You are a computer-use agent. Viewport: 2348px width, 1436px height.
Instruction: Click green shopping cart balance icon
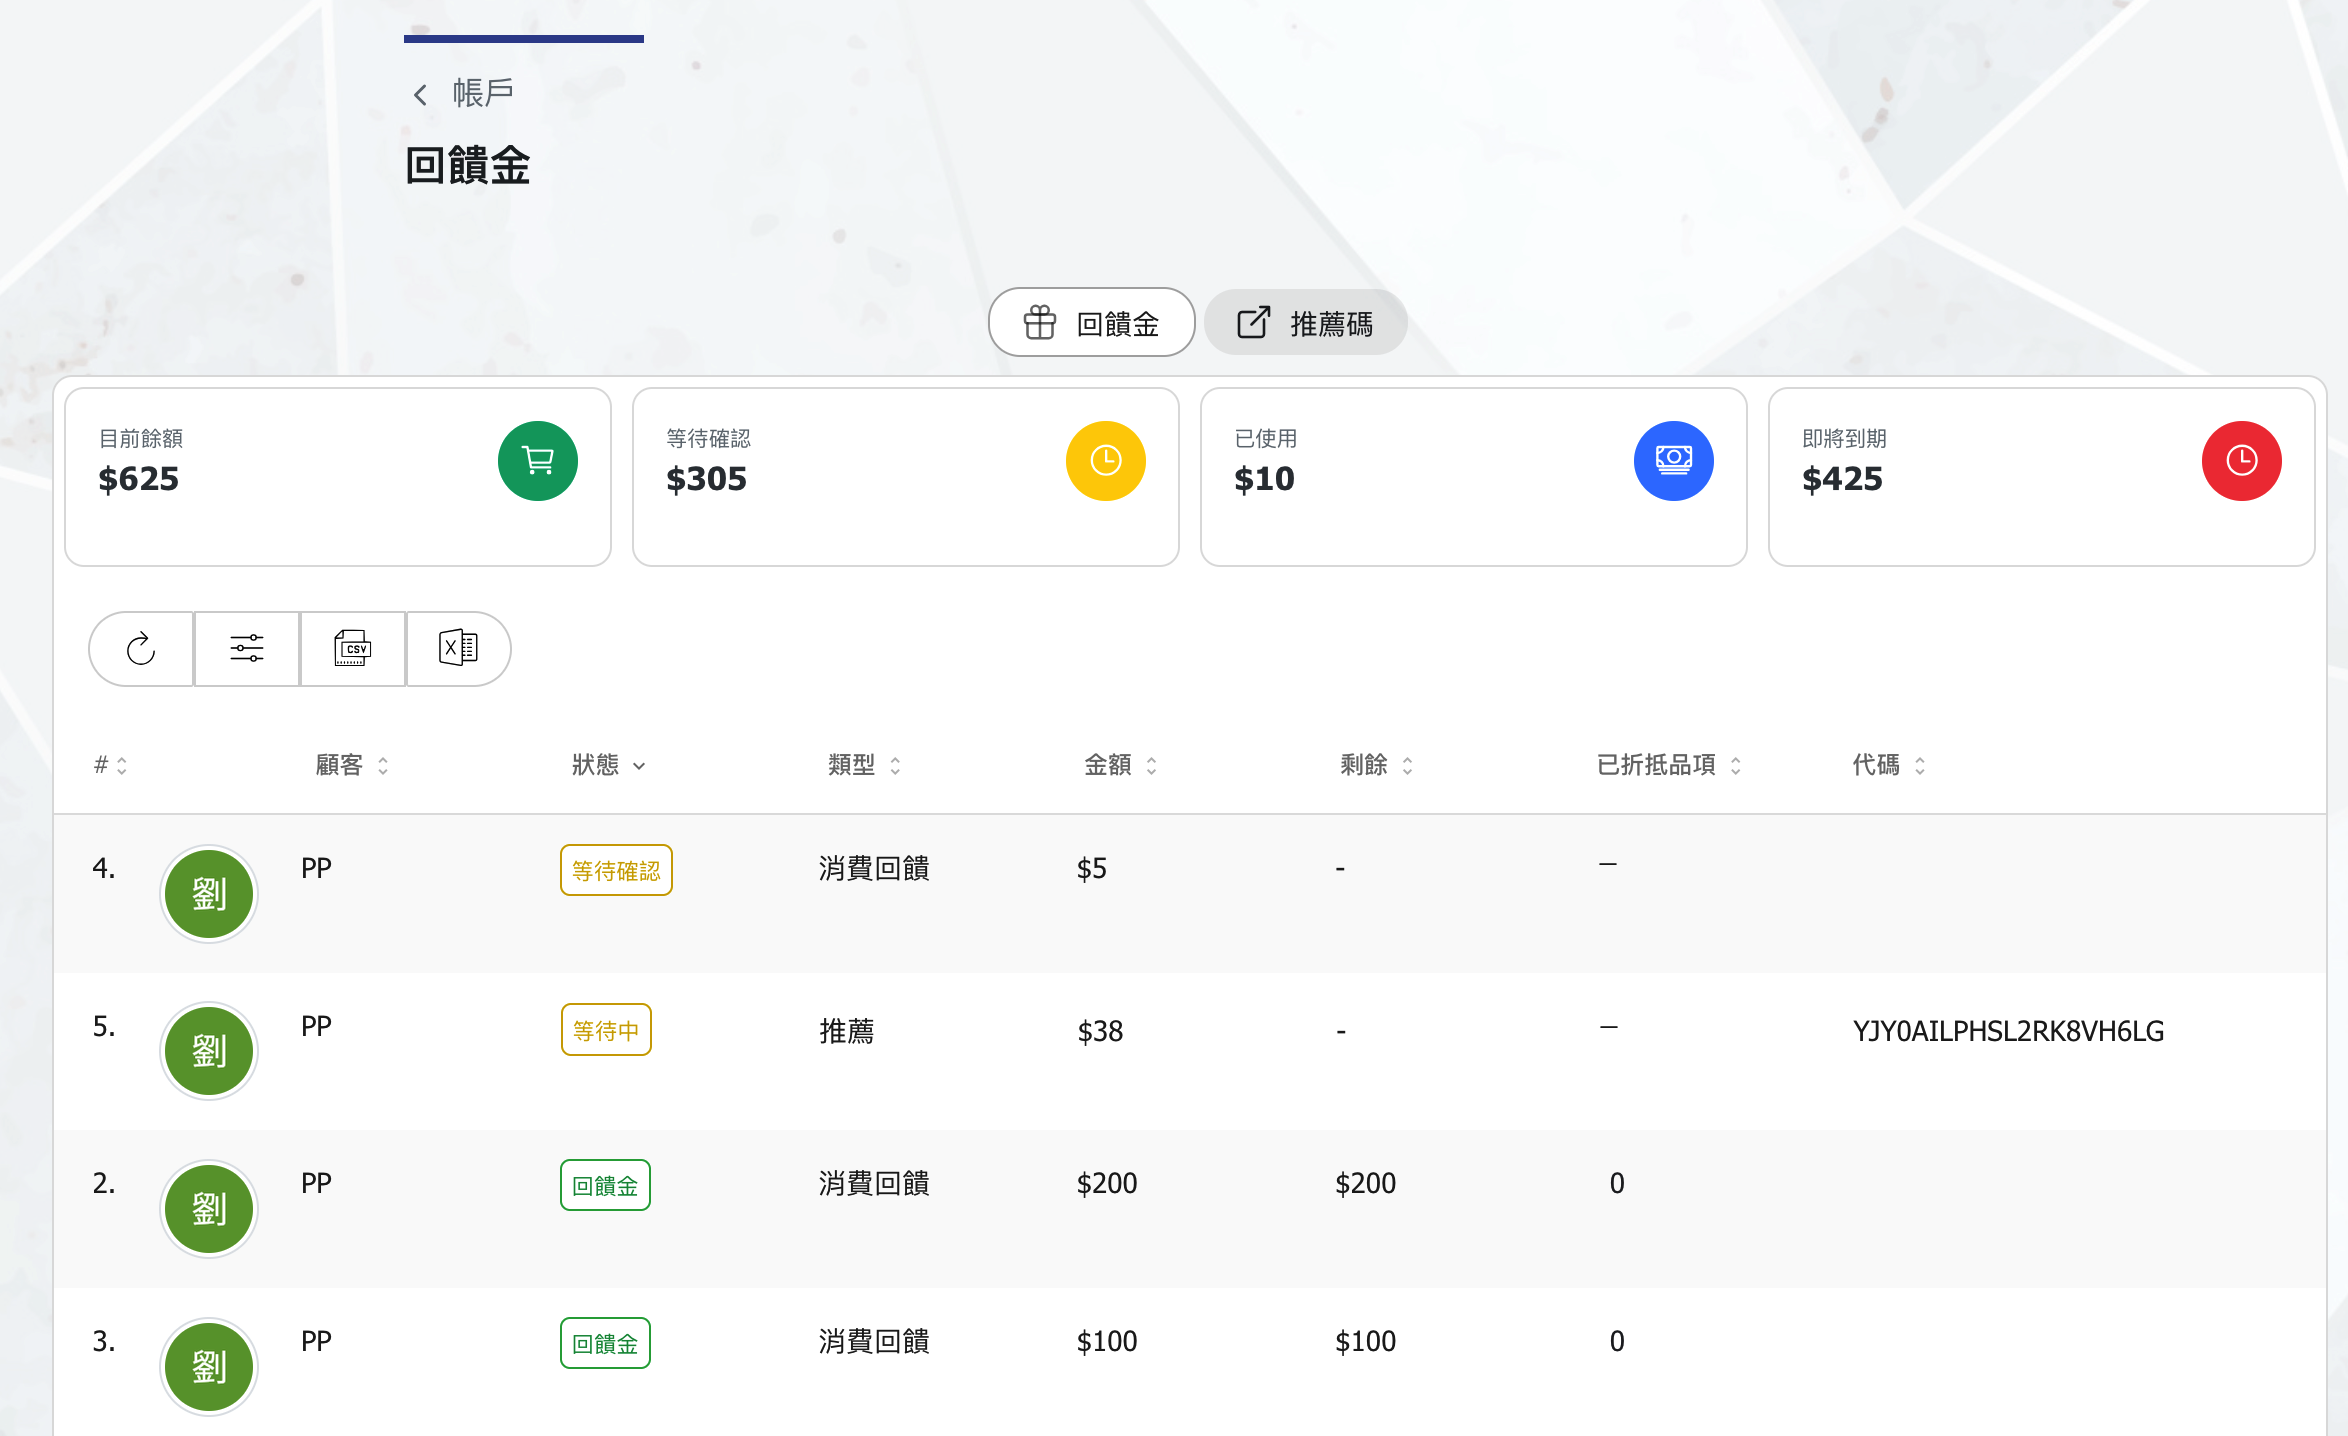(x=538, y=461)
